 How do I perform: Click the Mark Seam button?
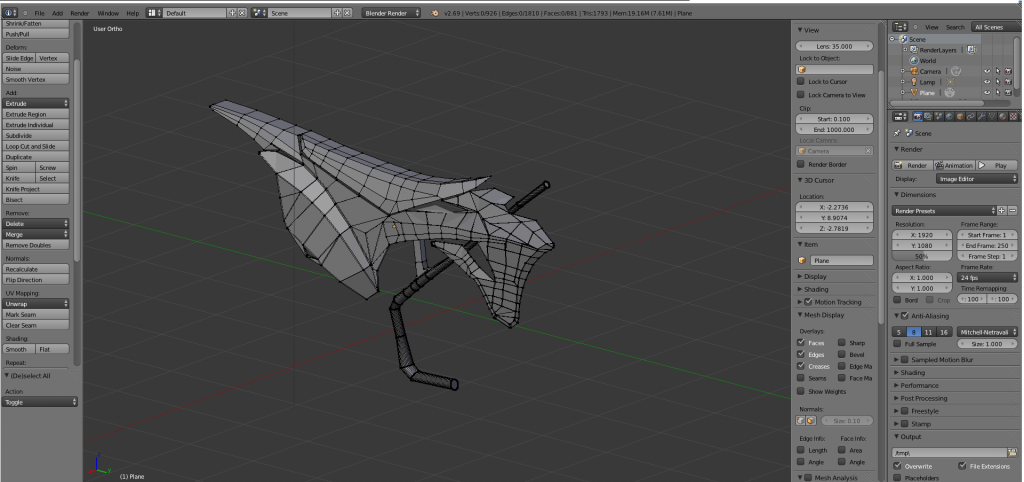37,314
